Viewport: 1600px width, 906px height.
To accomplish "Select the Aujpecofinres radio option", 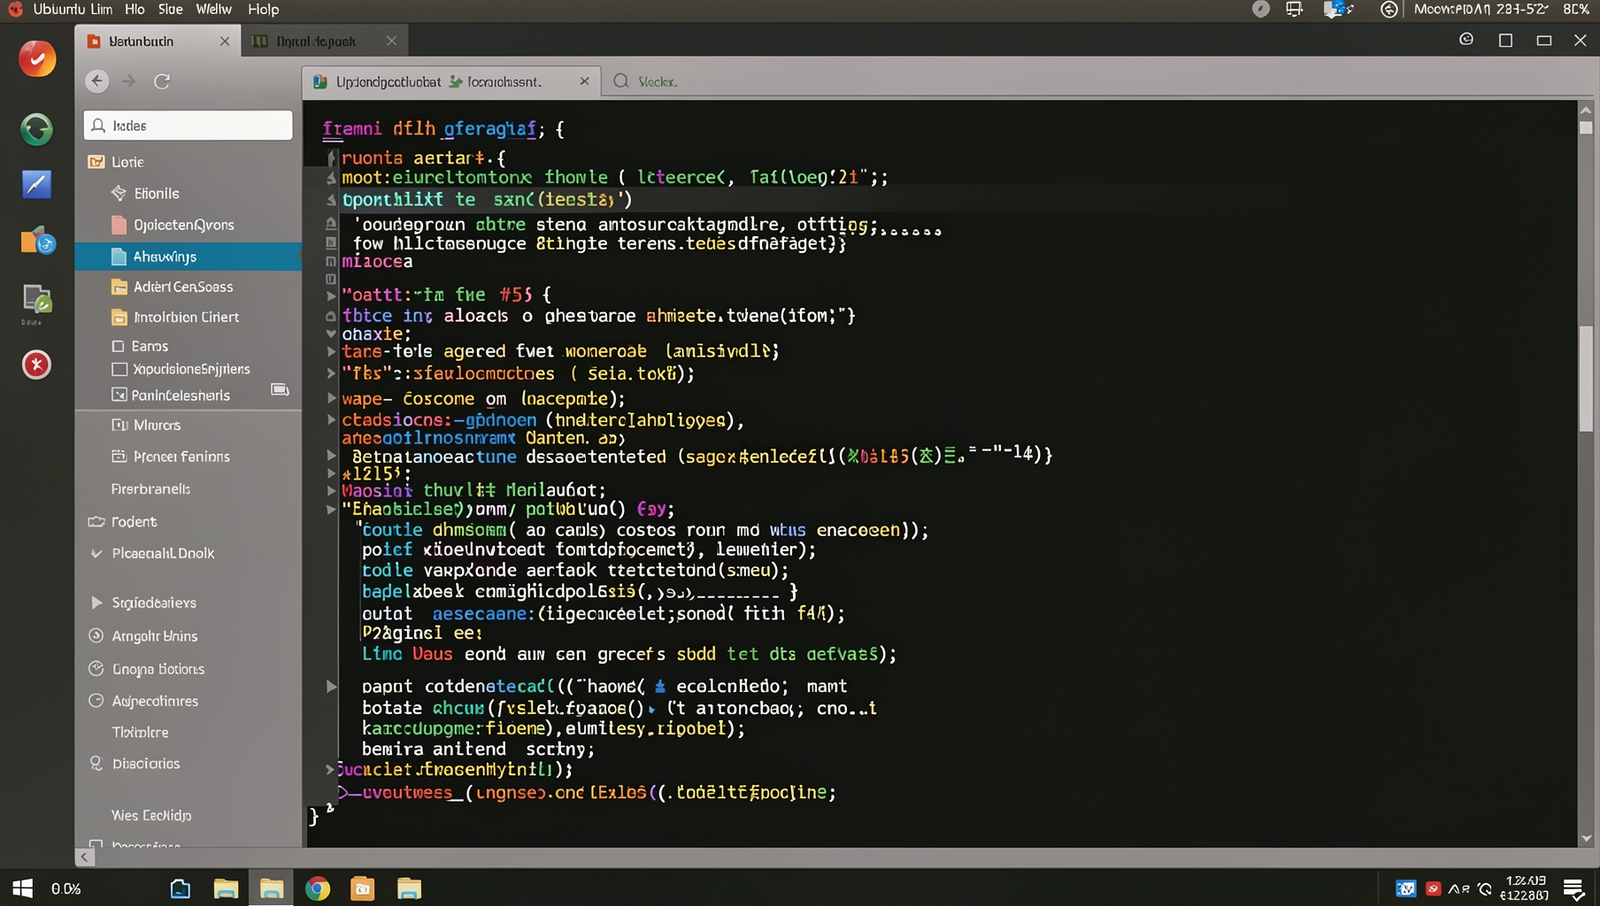I will point(96,701).
